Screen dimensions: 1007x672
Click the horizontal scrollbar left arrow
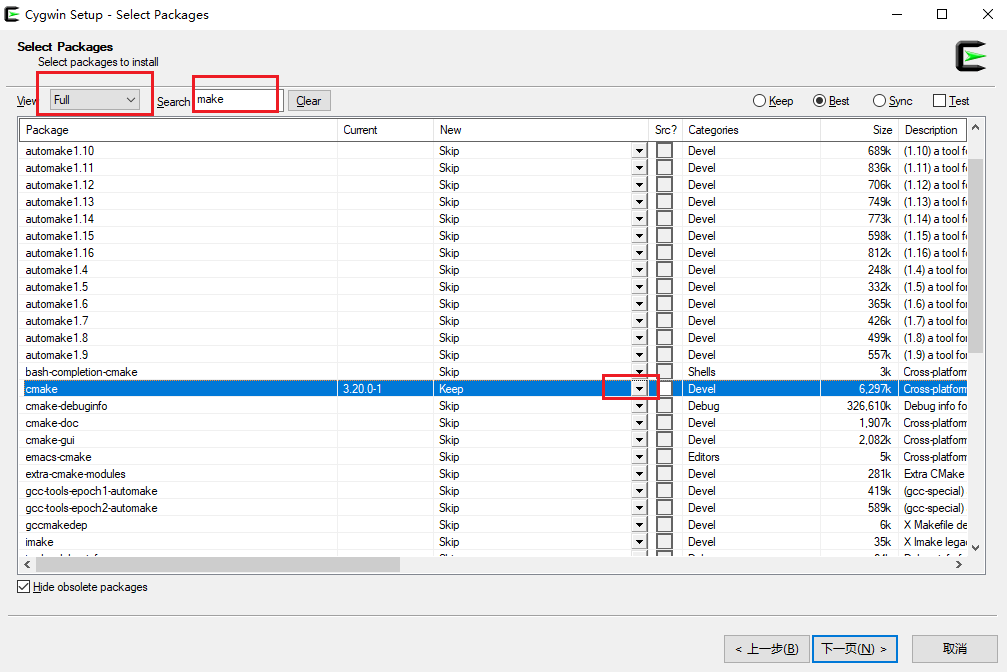pyautogui.click(x=27, y=565)
